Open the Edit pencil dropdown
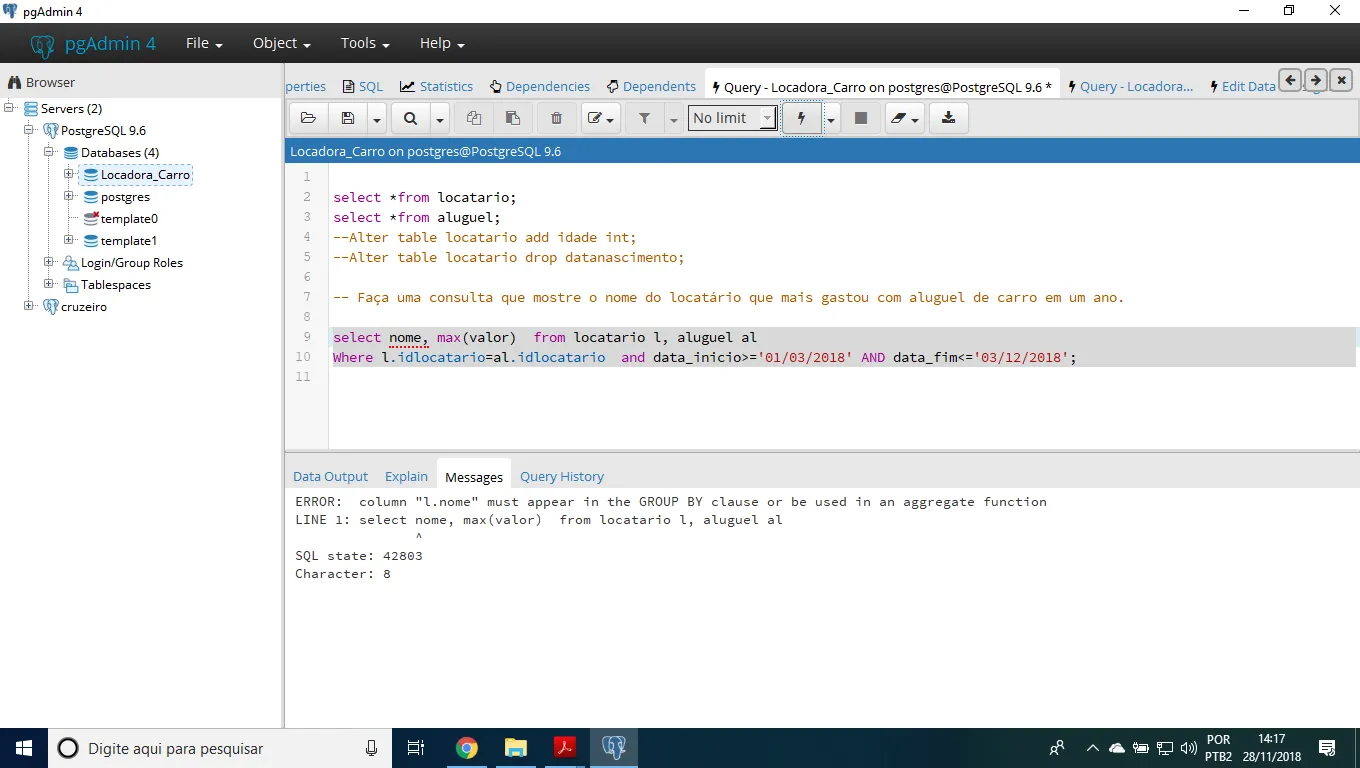The width and height of the screenshot is (1360, 768). [x=601, y=118]
